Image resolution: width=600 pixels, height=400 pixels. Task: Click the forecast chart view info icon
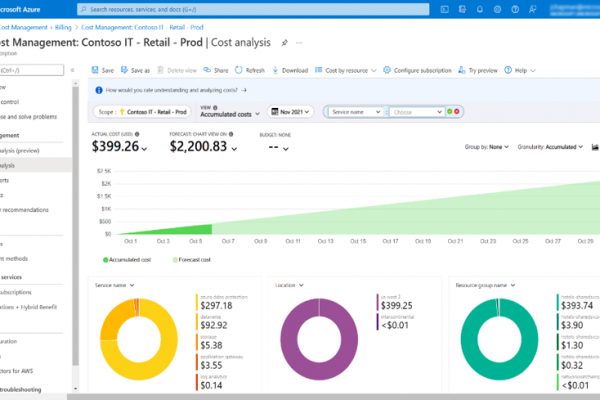231,134
